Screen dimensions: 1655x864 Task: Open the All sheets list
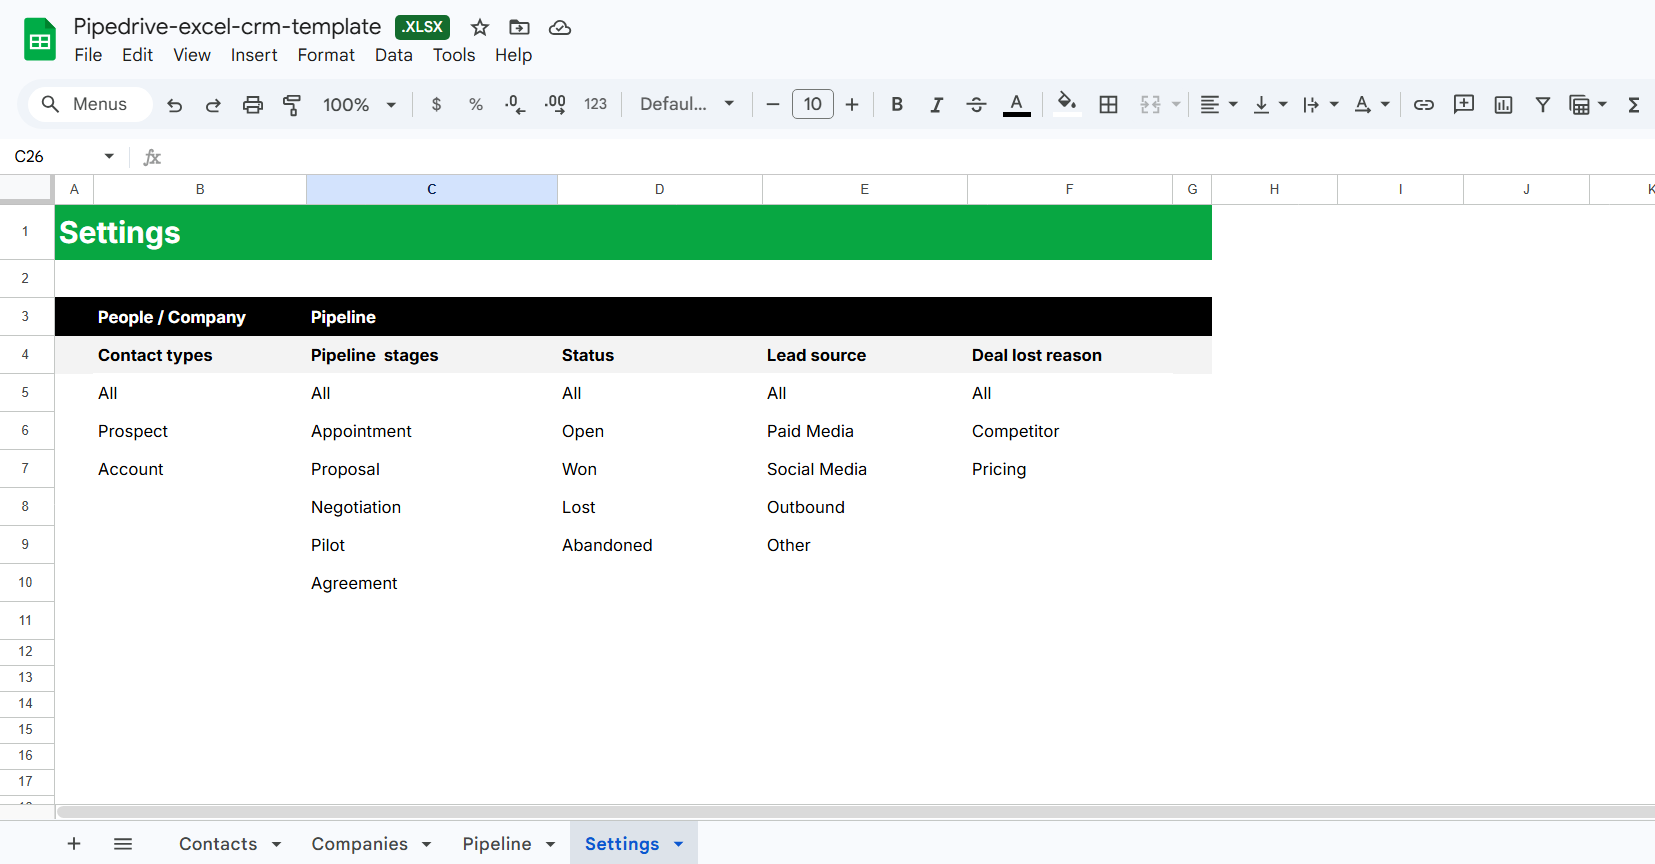[x=123, y=844]
